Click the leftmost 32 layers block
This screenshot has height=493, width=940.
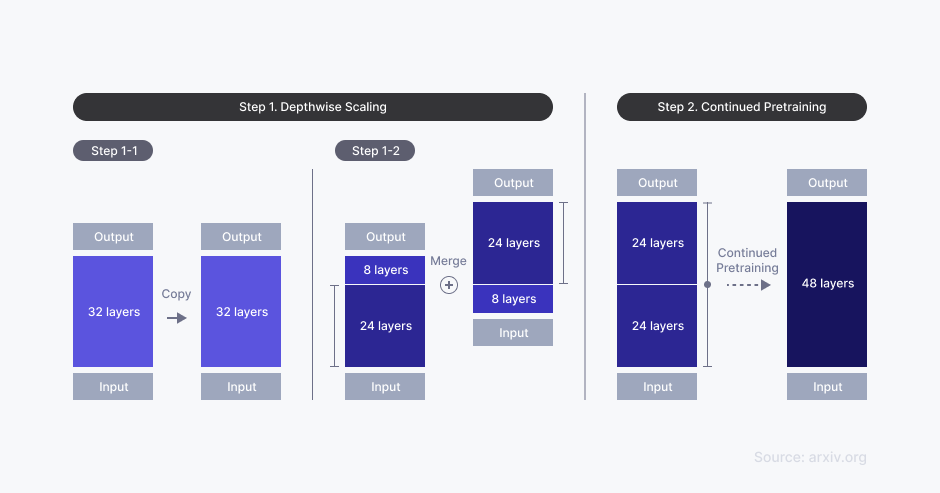click(x=113, y=312)
